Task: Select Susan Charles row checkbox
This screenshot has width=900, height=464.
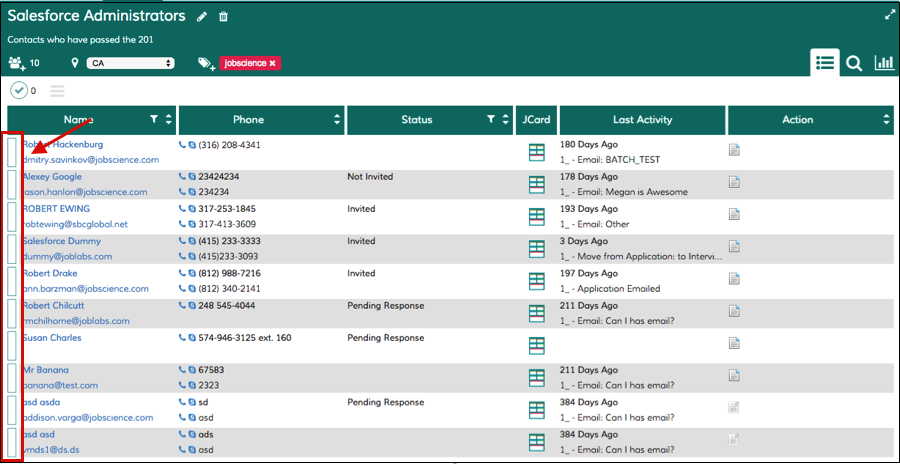Action: [11, 345]
